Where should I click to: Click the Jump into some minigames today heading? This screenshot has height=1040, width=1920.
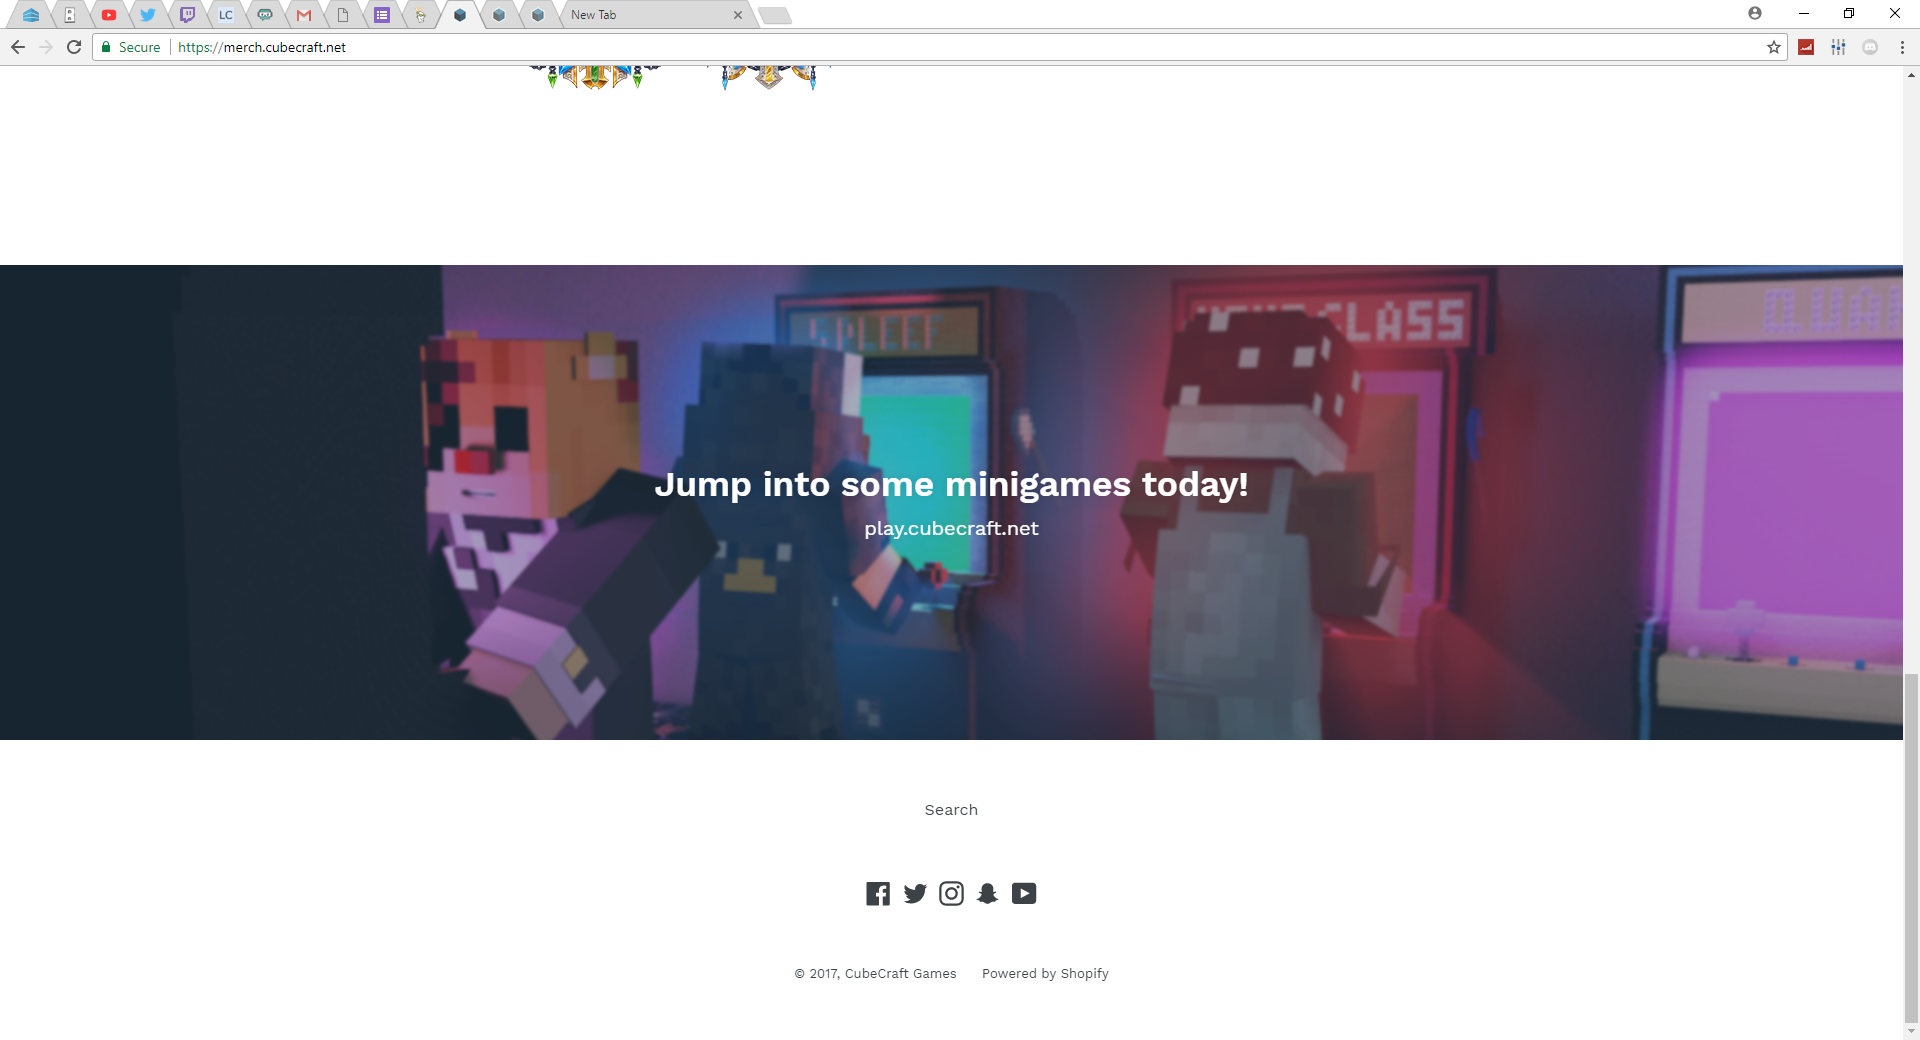click(x=951, y=485)
